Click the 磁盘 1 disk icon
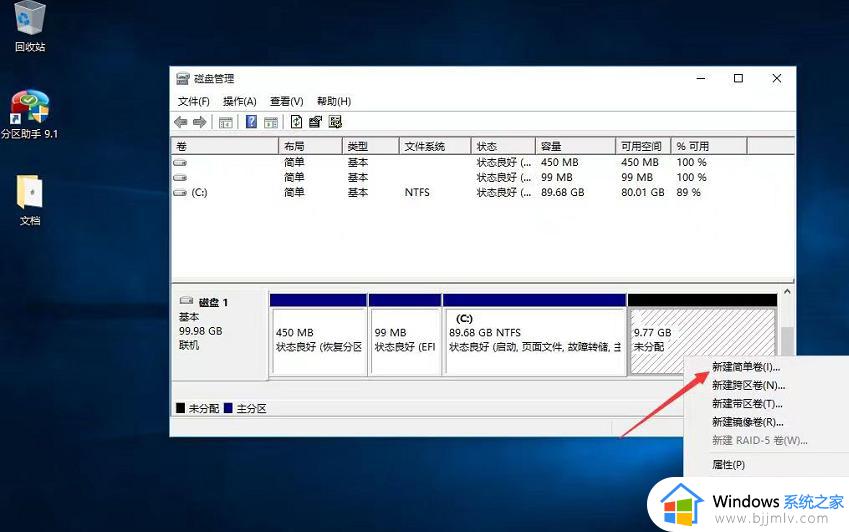Screen dimensions: 849x532 [x=186, y=300]
